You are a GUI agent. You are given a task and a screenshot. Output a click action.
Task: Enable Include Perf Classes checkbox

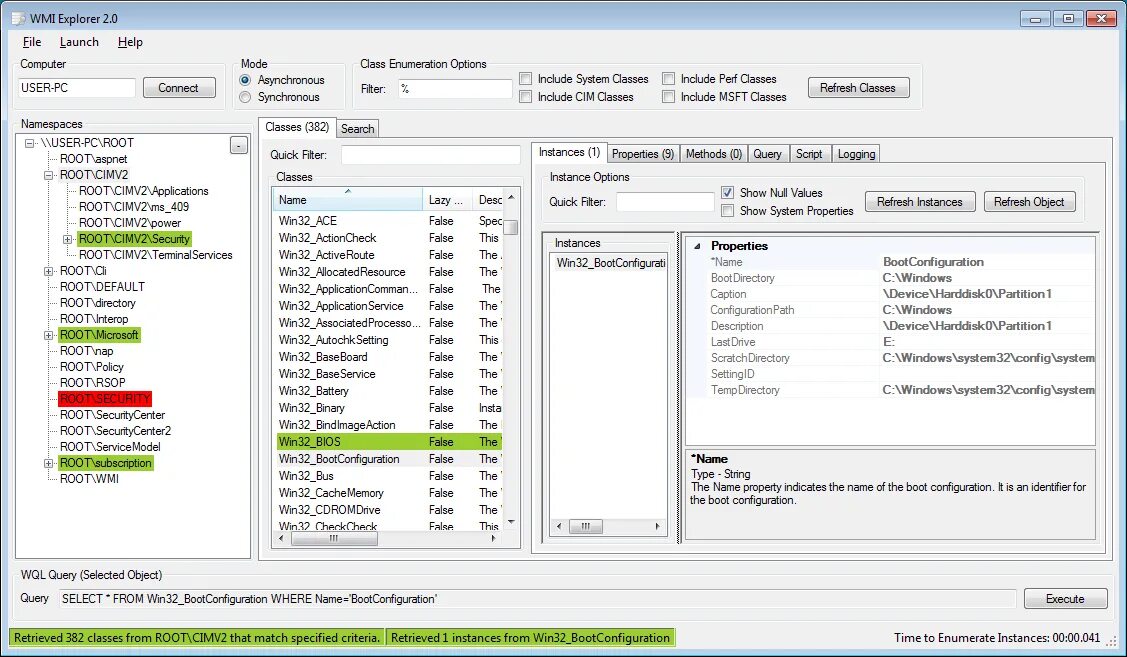pyautogui.click(x=668, y=79)
